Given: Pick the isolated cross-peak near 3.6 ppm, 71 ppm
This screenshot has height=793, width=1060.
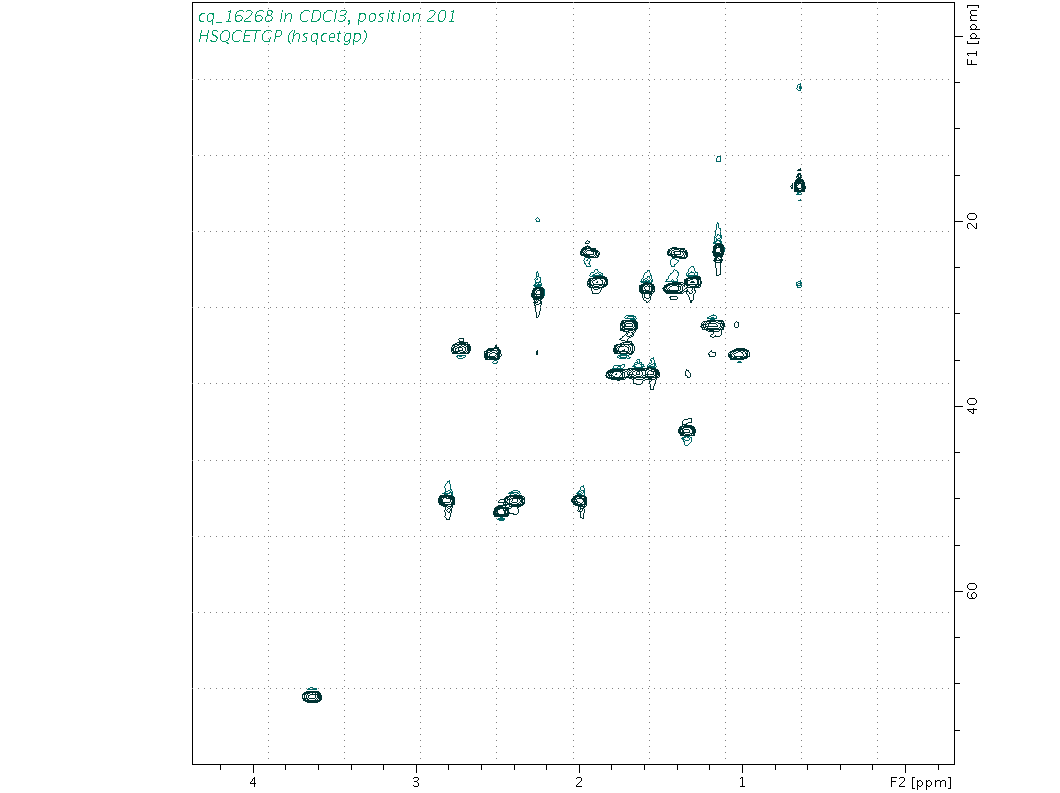Looking at the screenshot, I should 312,696.
